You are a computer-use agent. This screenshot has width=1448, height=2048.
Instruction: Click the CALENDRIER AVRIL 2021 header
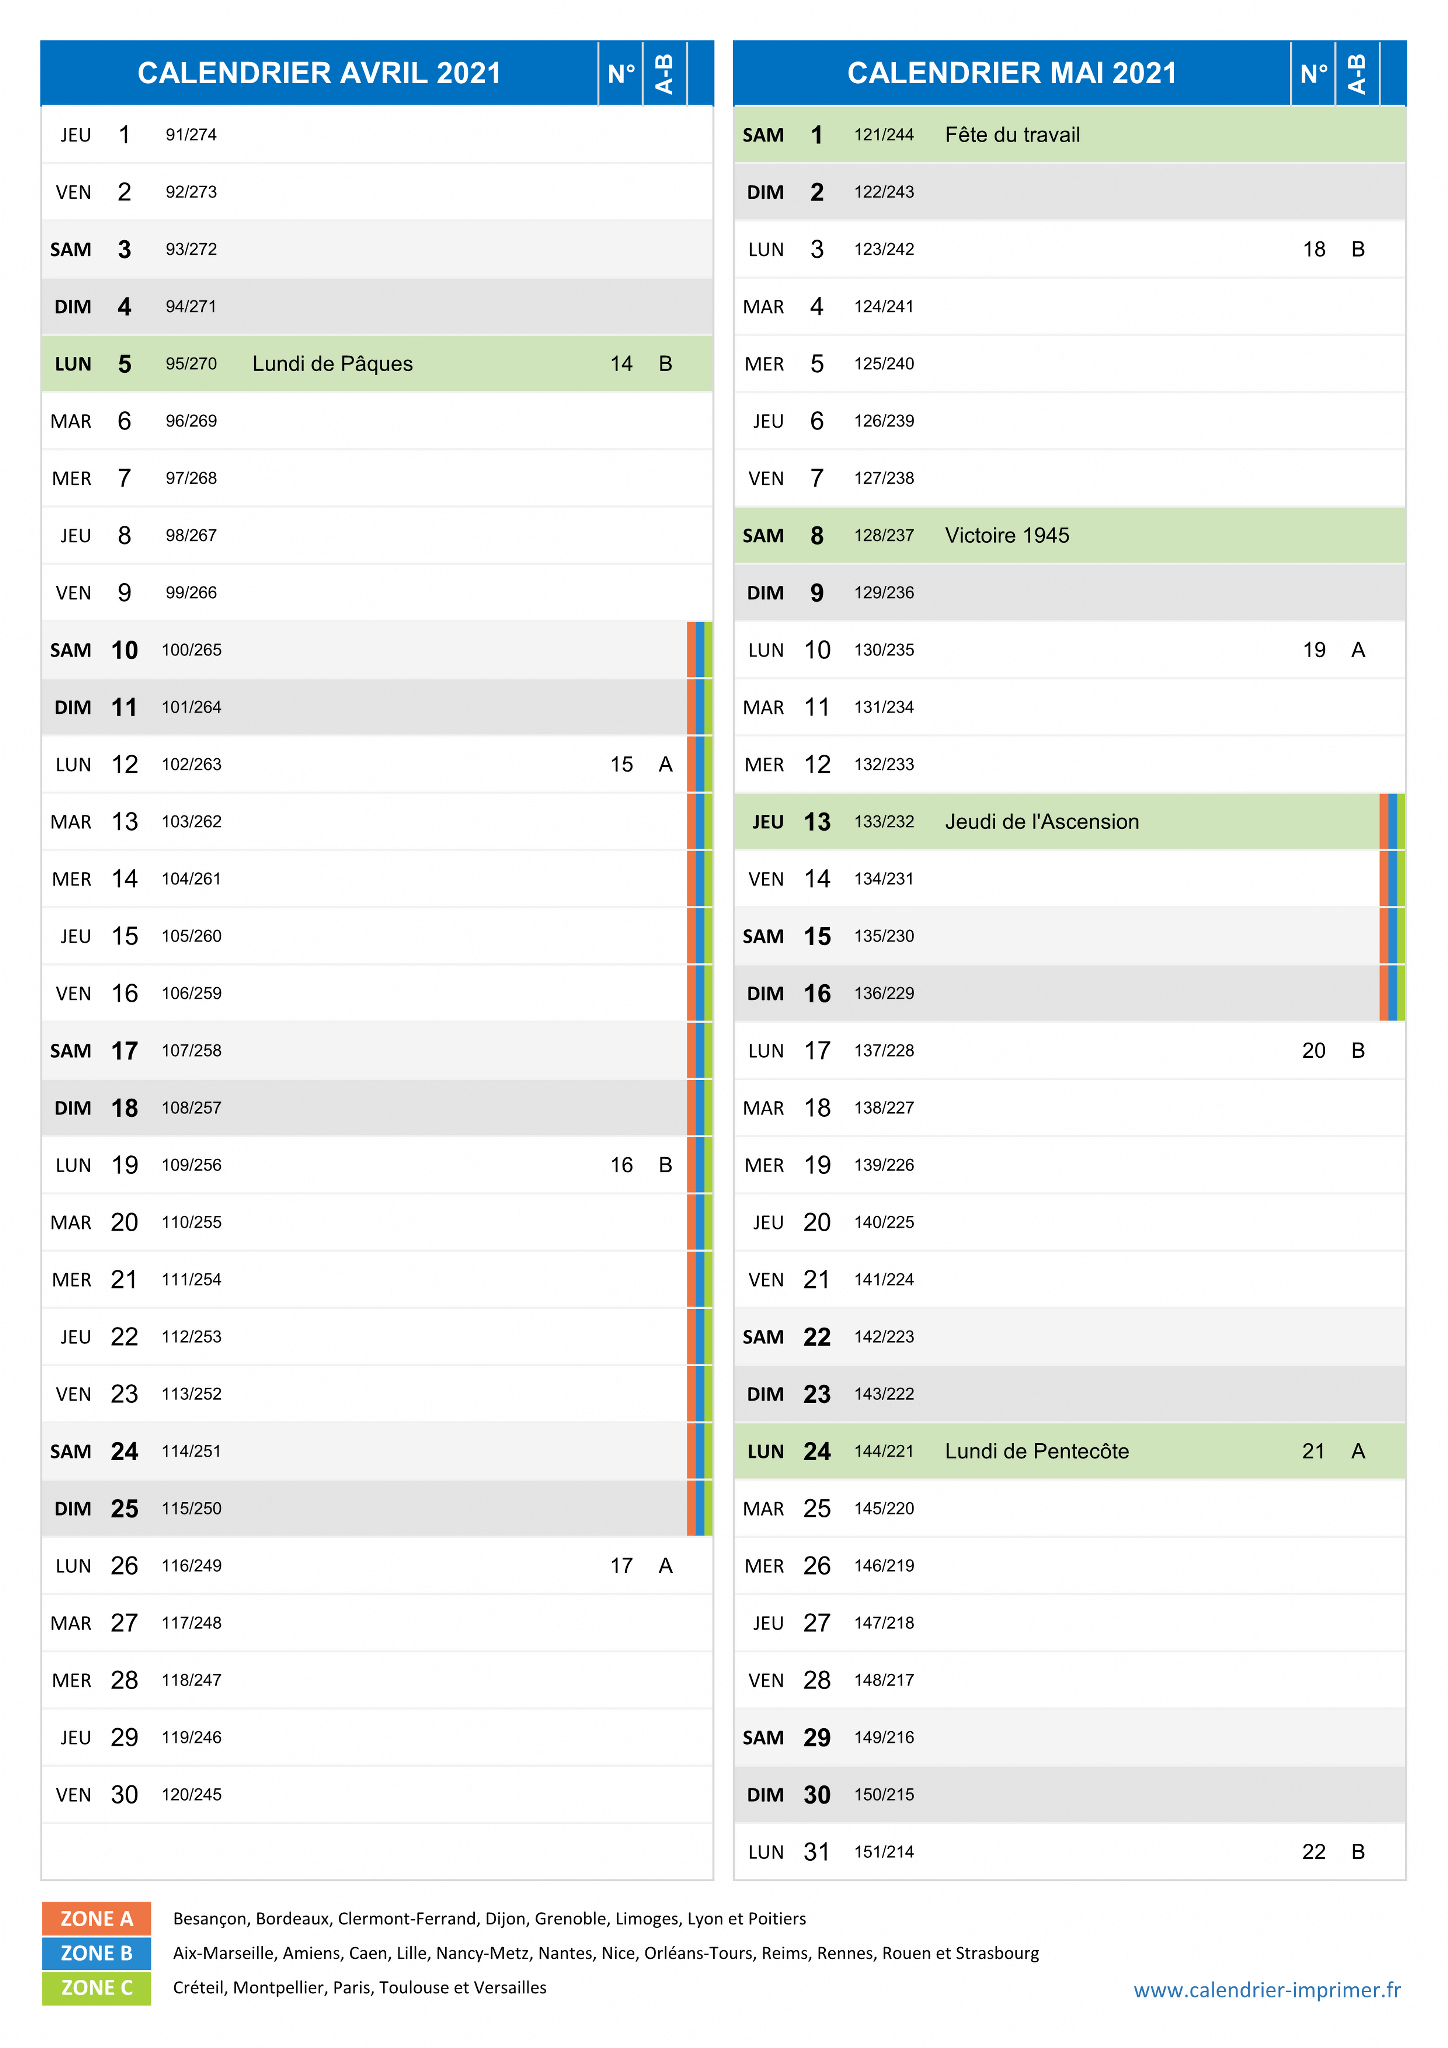click(x=319, y=73)
